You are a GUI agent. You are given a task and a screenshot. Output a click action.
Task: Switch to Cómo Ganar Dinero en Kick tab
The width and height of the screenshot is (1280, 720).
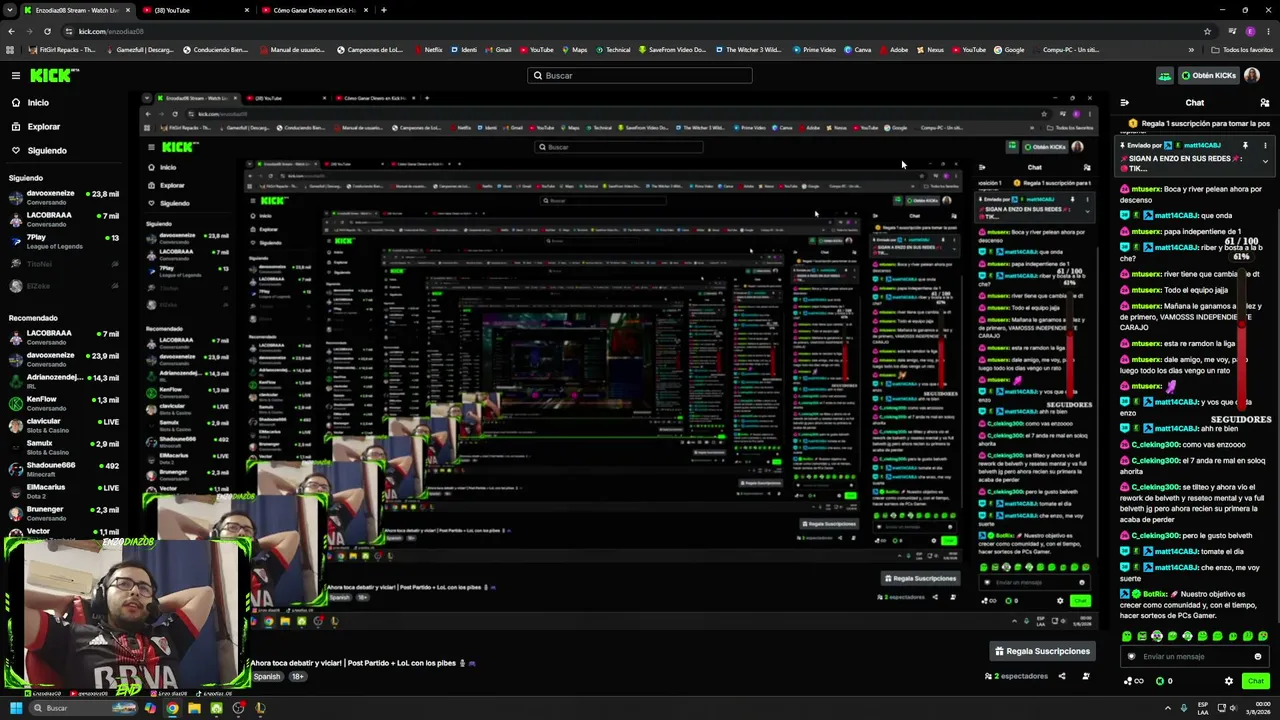pos(313,10)
